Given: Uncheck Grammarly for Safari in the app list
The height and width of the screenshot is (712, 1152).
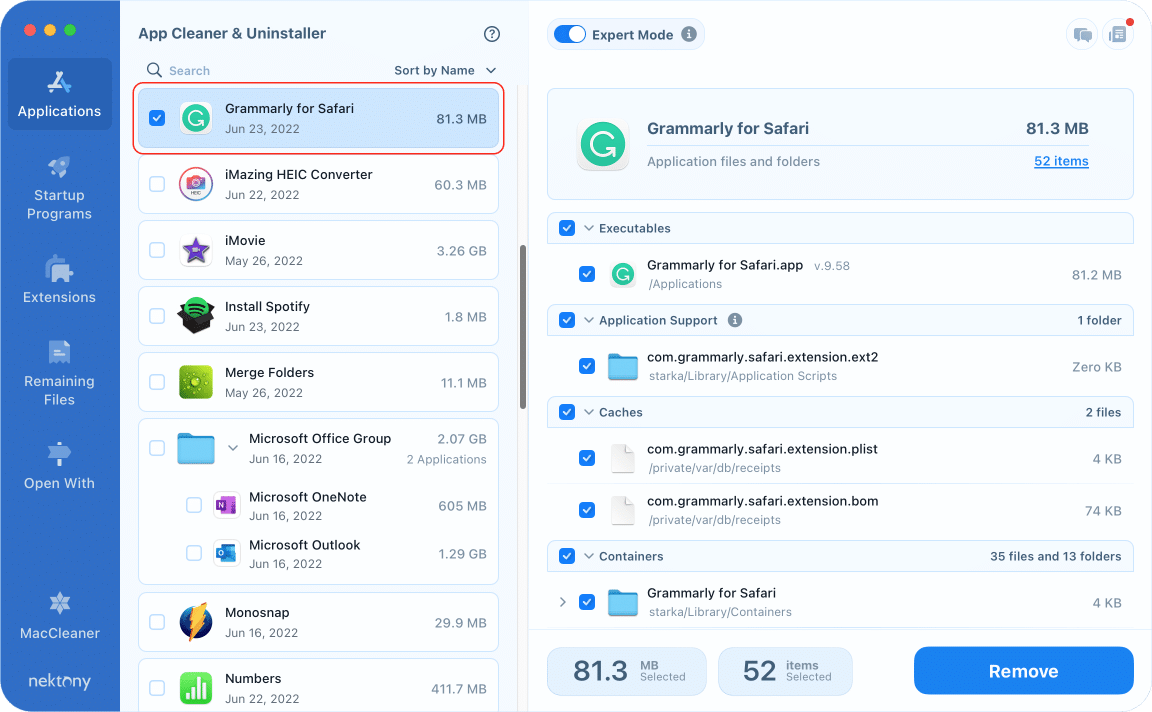Looking at the screenshot, I should click(x=157, y=118).
